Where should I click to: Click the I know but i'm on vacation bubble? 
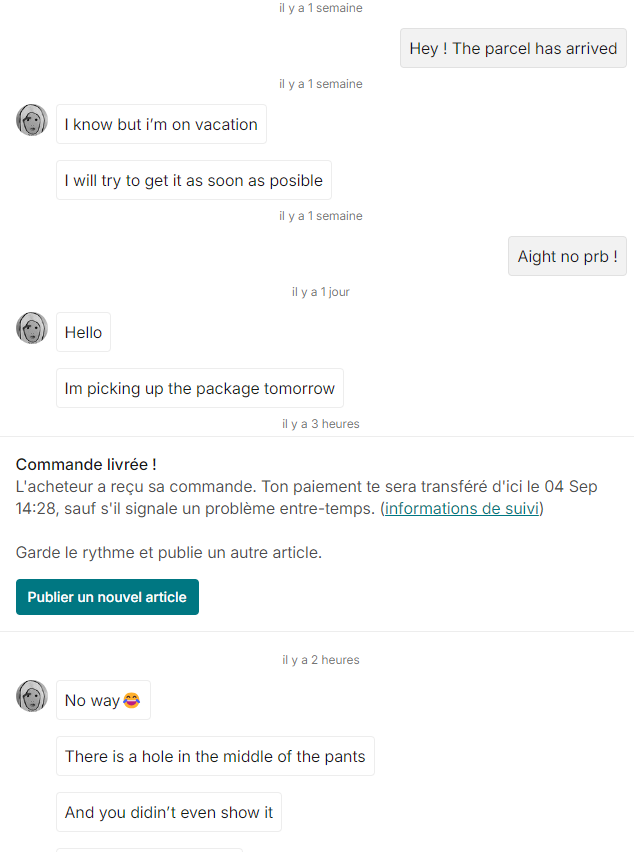pyautogui.click(x=161, y=124)
